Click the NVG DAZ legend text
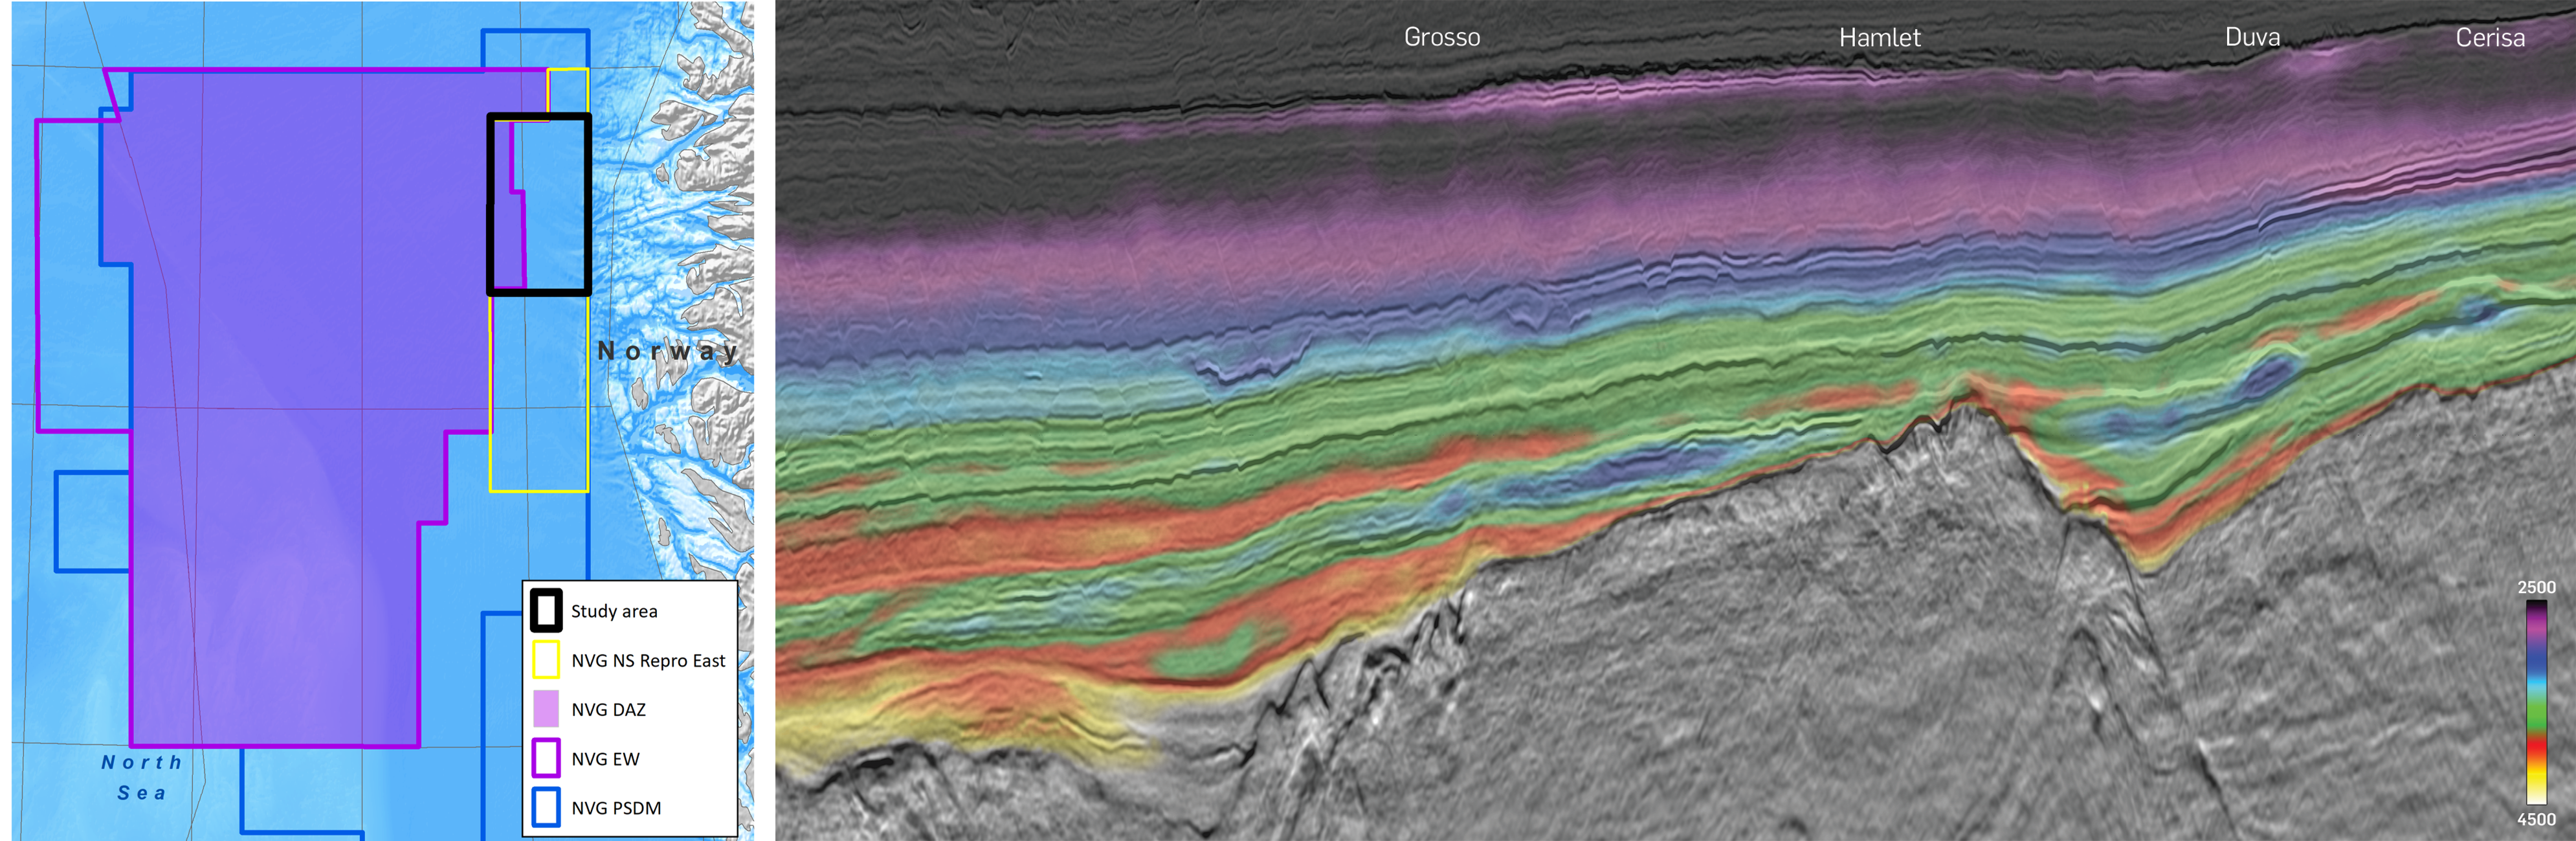 click(608, 710)
